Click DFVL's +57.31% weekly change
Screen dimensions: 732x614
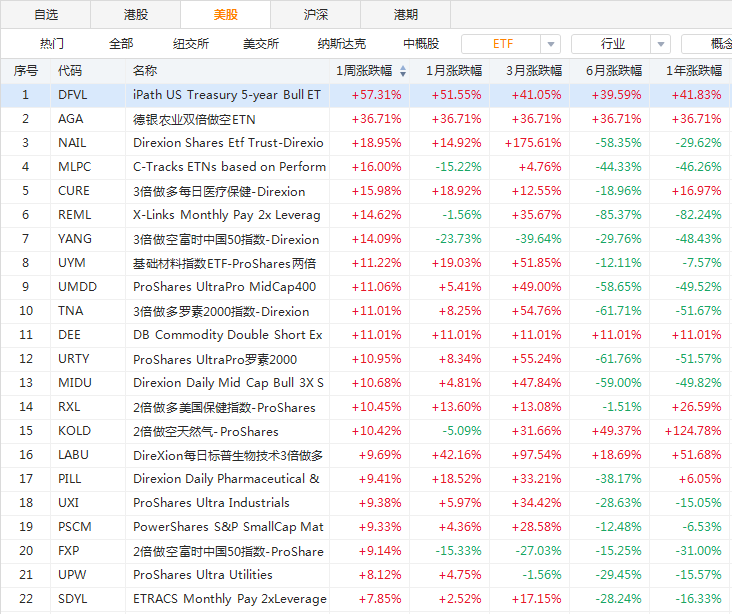point(376,95)
